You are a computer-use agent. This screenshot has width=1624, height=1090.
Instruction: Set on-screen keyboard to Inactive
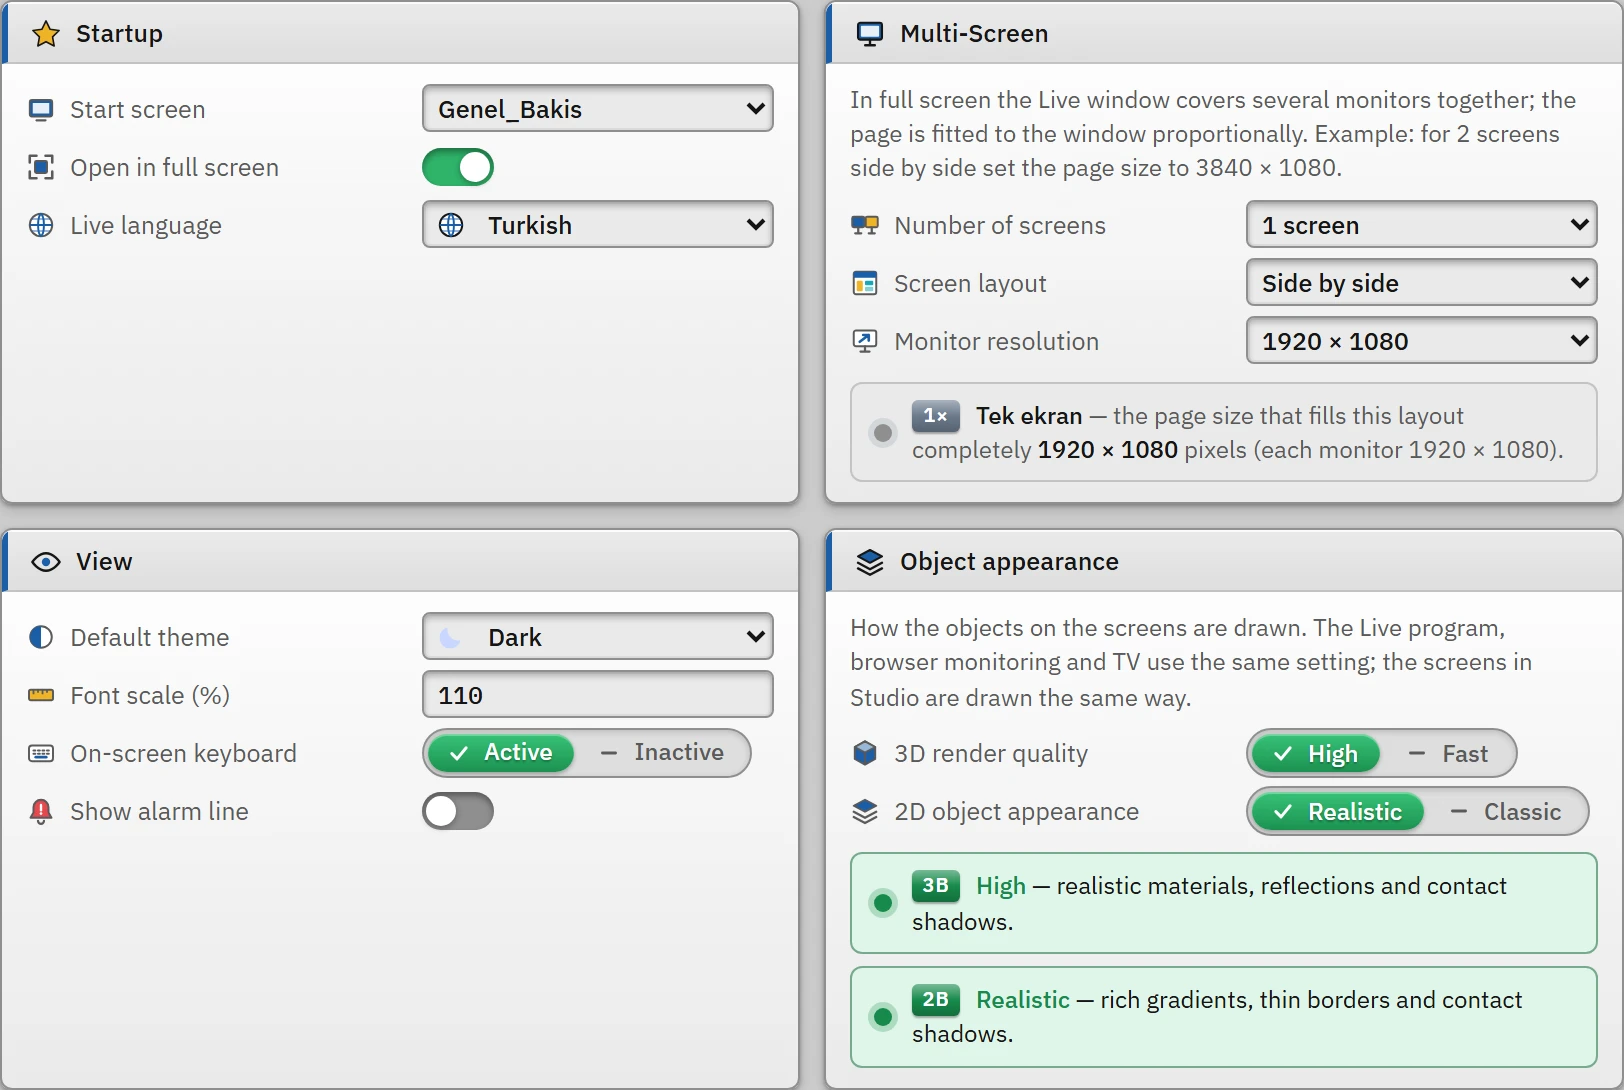tap(662, 753)
